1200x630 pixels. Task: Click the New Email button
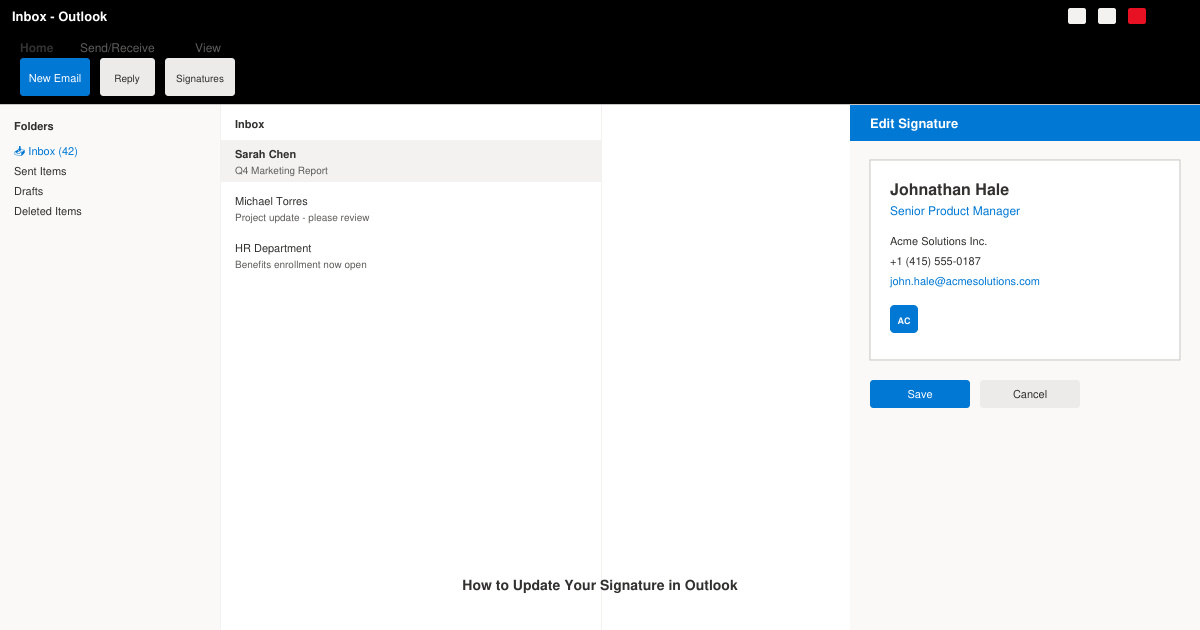[55, 77]
